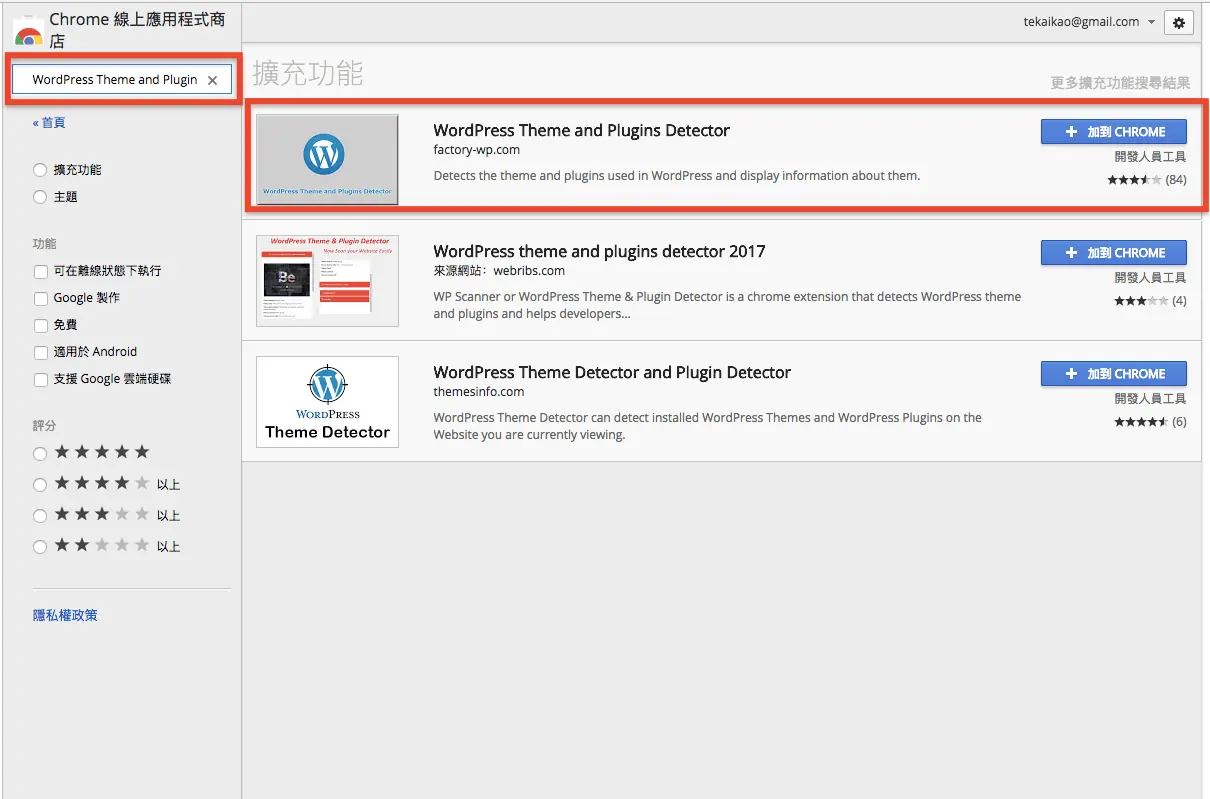Check 支援 Google 雲端硬碟 filter

(x=41, y=379)
